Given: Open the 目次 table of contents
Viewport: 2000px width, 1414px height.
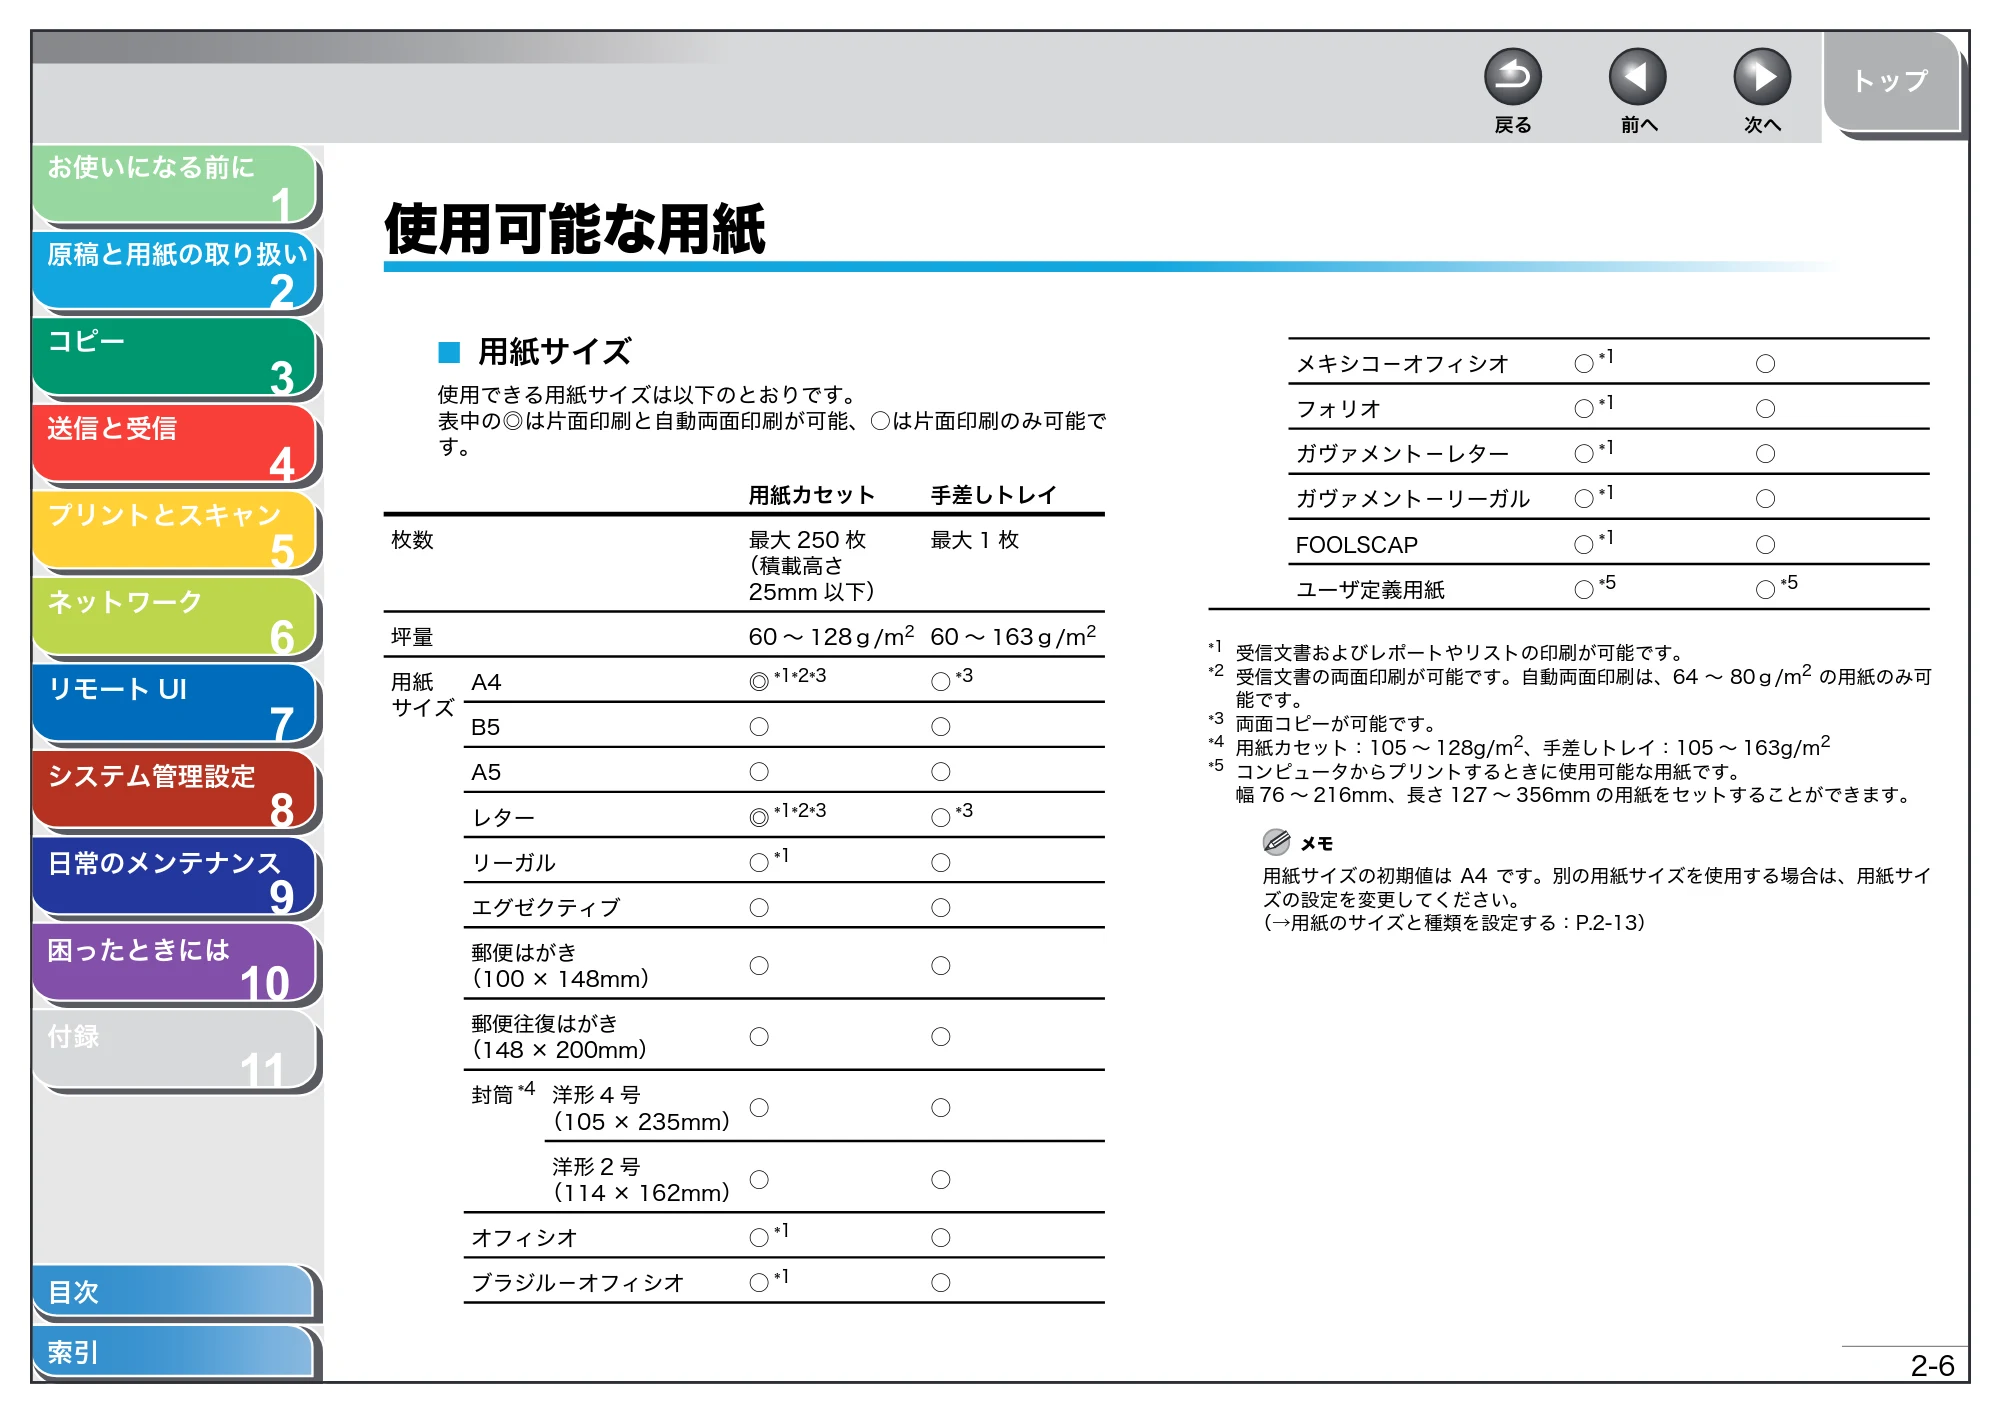Looking at the screenshot, I should point(175,1292).
